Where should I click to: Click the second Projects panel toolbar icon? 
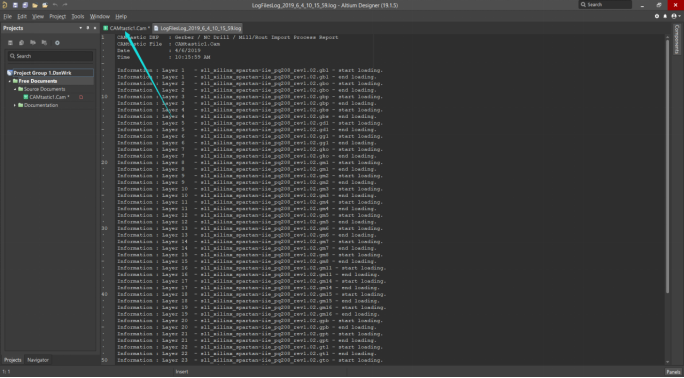click(21, 43)
